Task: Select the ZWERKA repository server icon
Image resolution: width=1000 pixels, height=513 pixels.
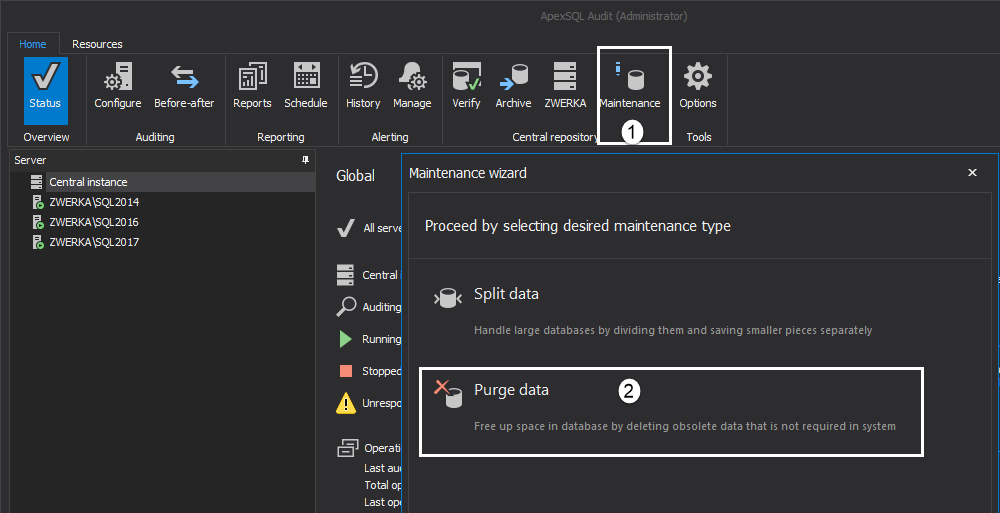Action: pos(565,86)
